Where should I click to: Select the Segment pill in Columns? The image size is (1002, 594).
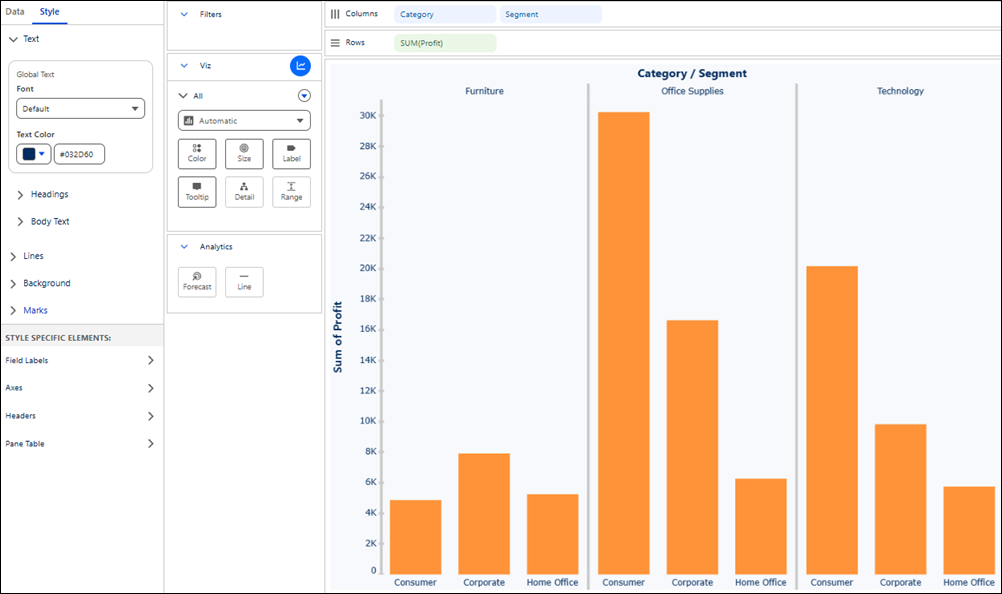[551, 14]
